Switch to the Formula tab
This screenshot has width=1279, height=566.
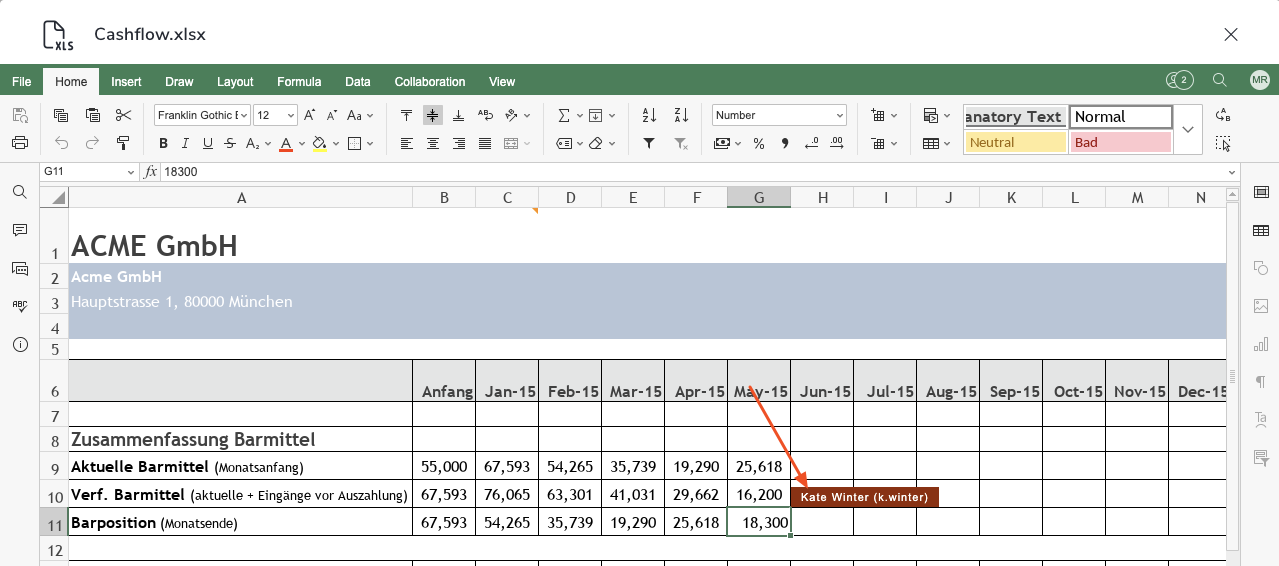click(x=299, y=81)
